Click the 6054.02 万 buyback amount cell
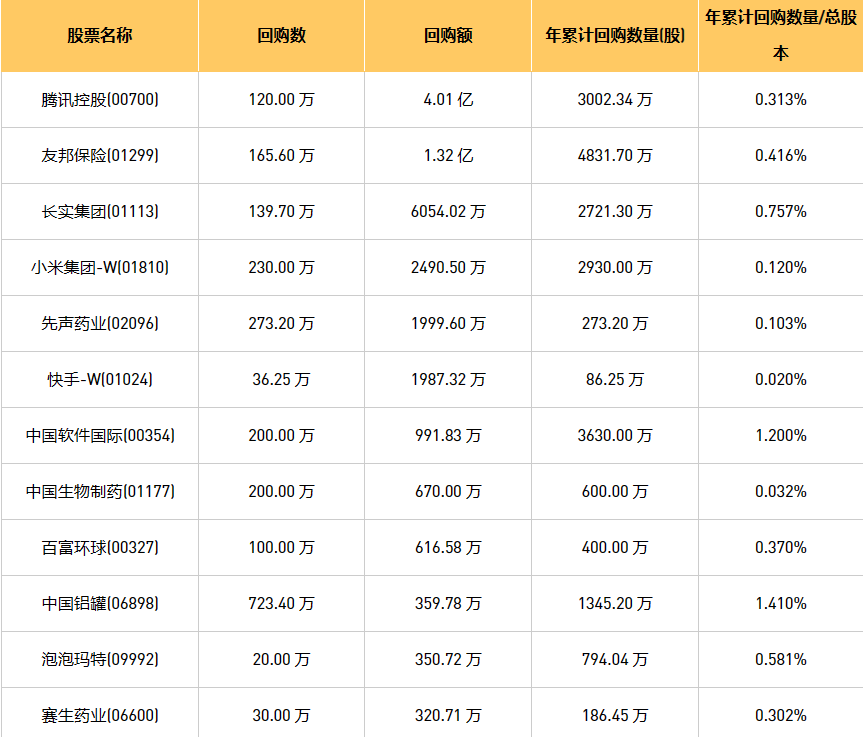The height and width of the screenshot is (737, 863). click(448, 212)
